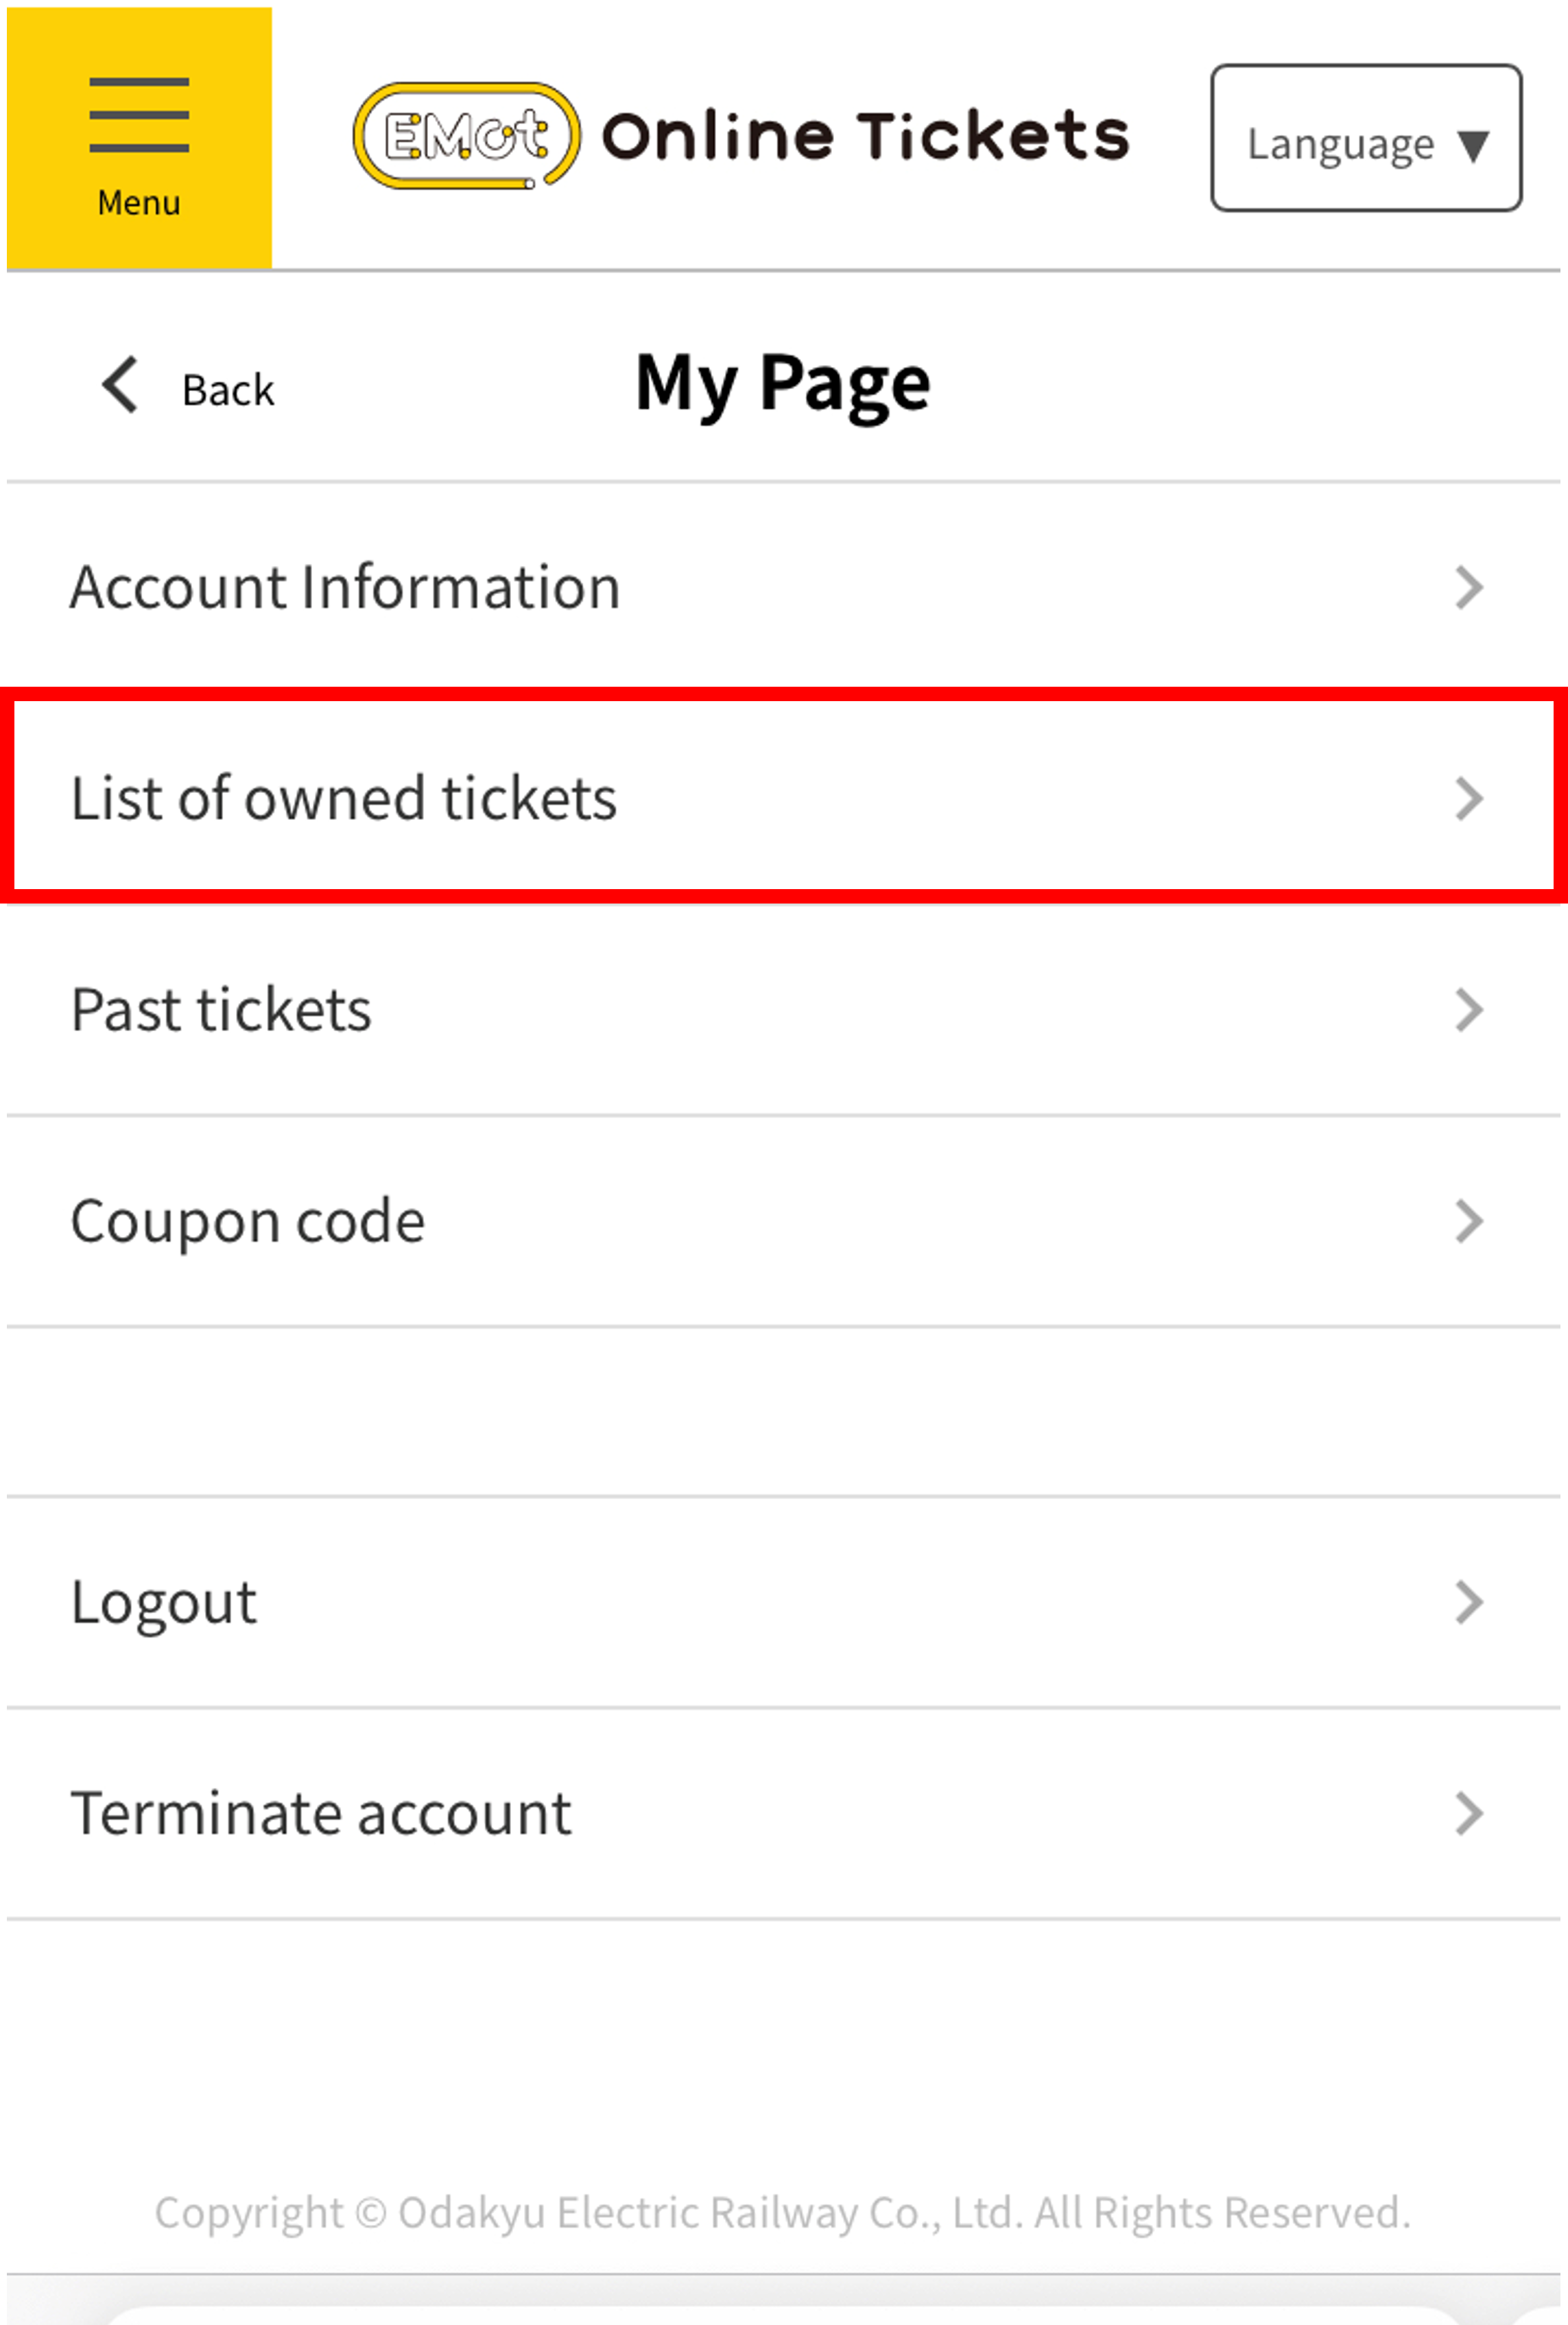Select Terminate account
Image resolution: width=1568 pixels, height=2325 pixels.
(x=320, y=1813)
